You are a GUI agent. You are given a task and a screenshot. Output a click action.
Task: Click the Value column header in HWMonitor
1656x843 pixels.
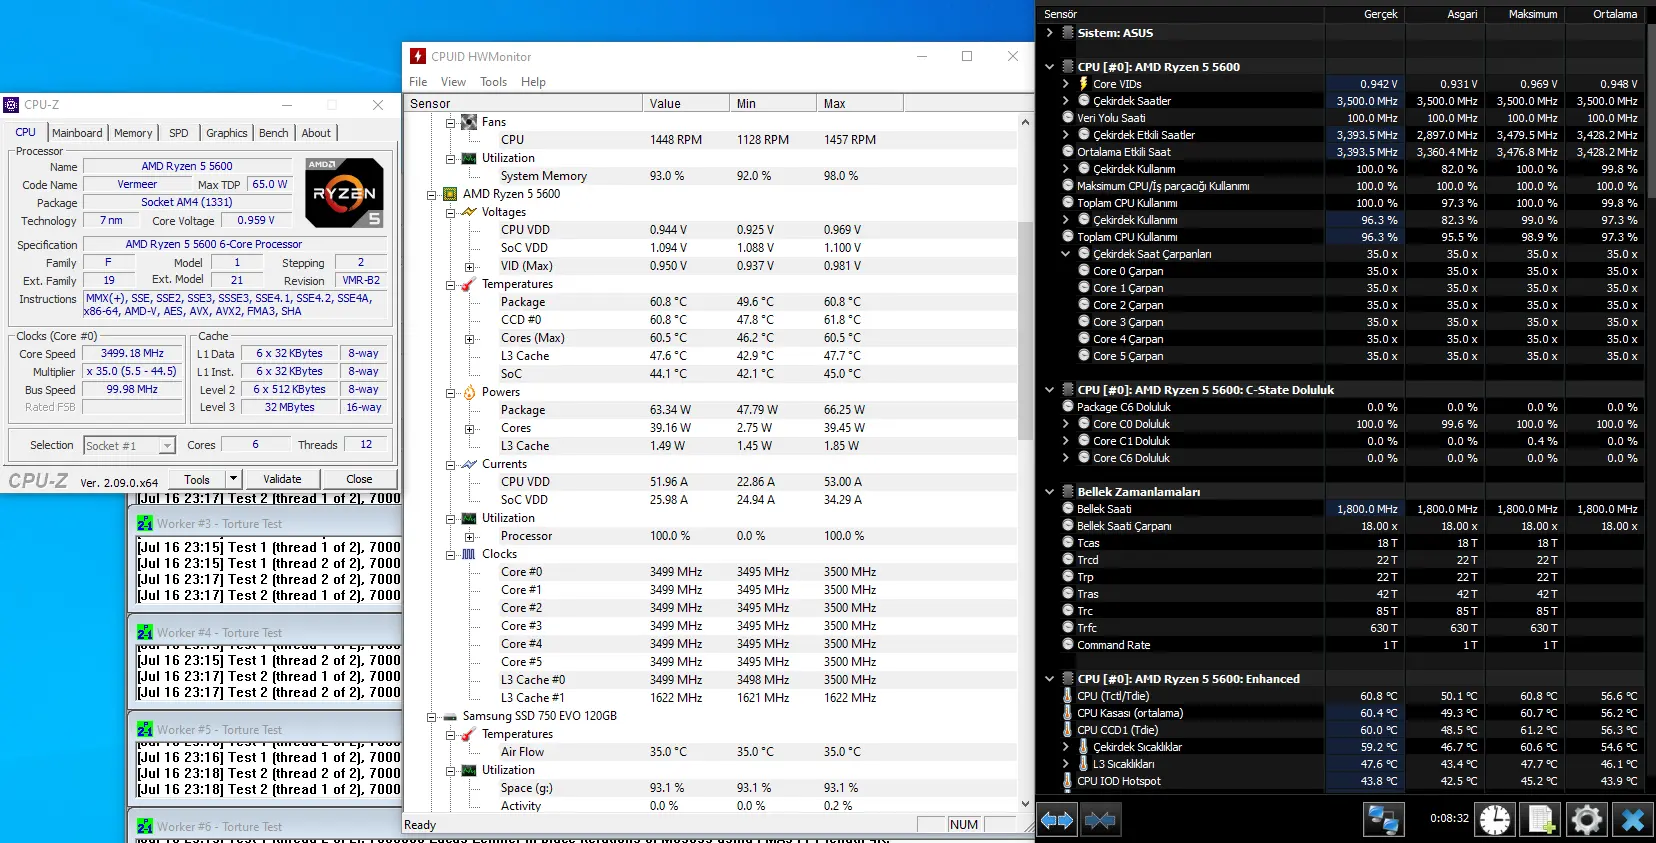click(686, 103)
